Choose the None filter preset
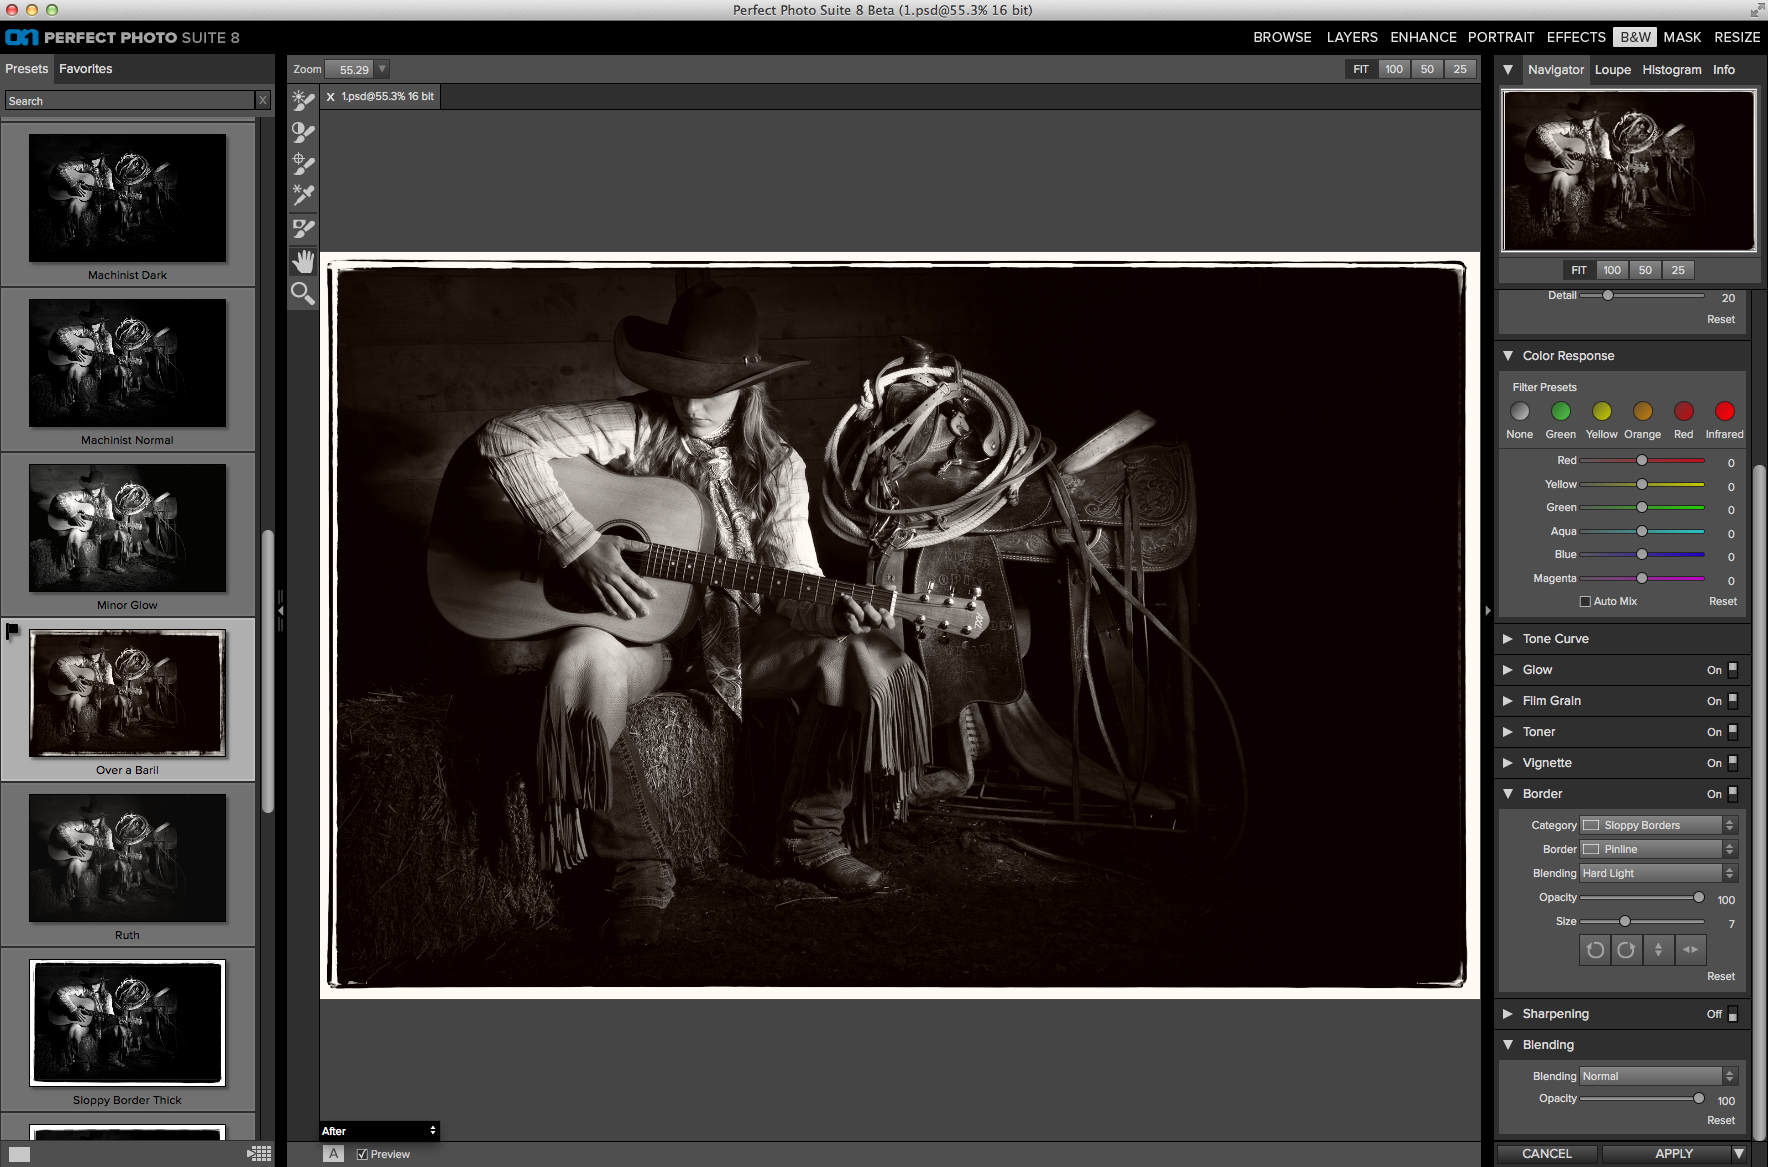This screenshot has height=1167, width=1768. point(1520,412)
